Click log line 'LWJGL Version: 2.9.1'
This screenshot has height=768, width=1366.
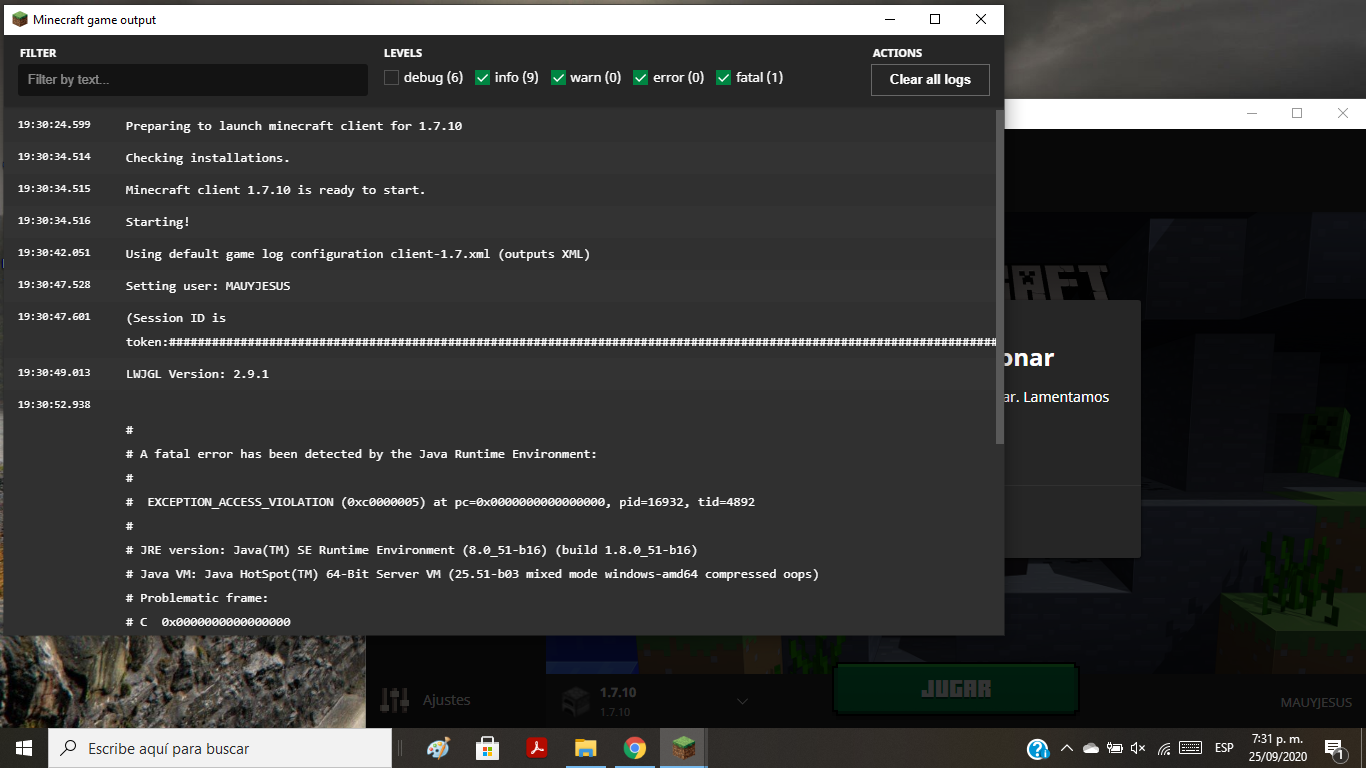(x=197, y=374)
